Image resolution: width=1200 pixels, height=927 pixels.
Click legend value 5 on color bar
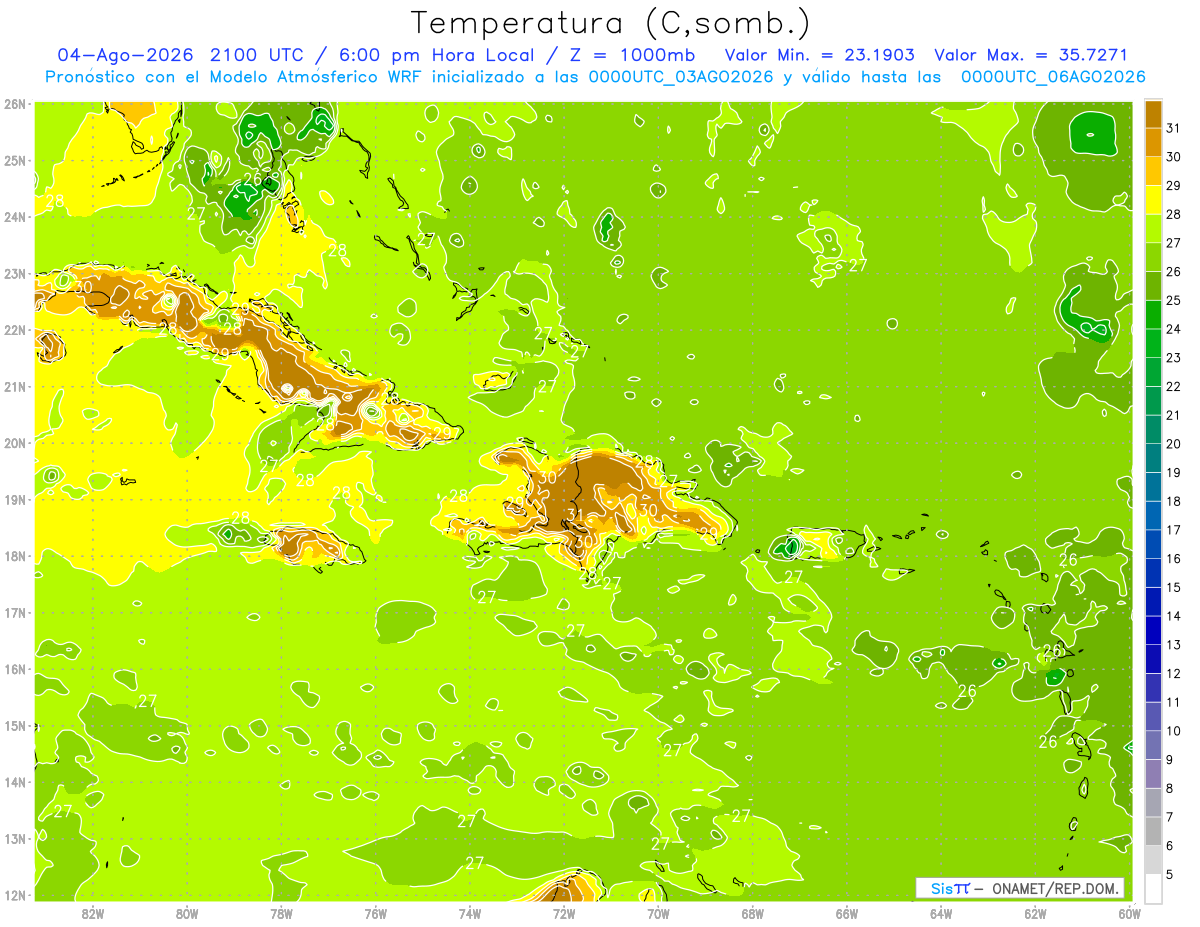click(1170, 874)
